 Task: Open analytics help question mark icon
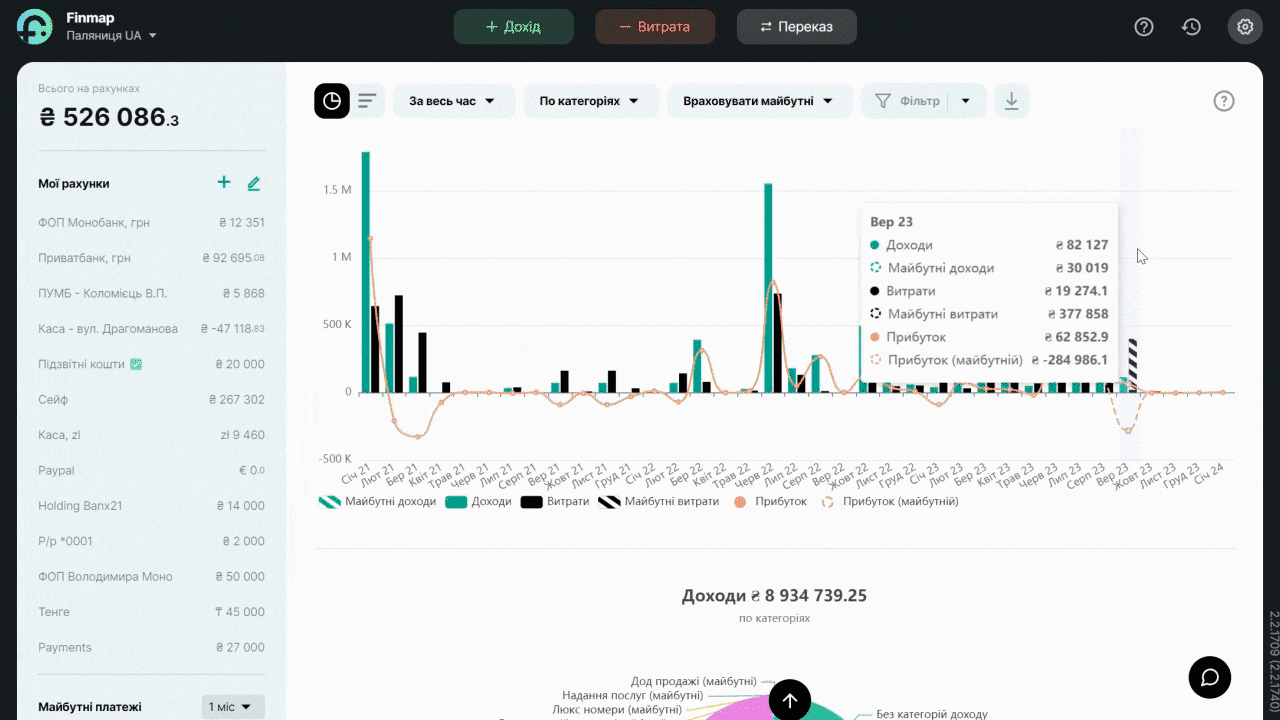1224,101
